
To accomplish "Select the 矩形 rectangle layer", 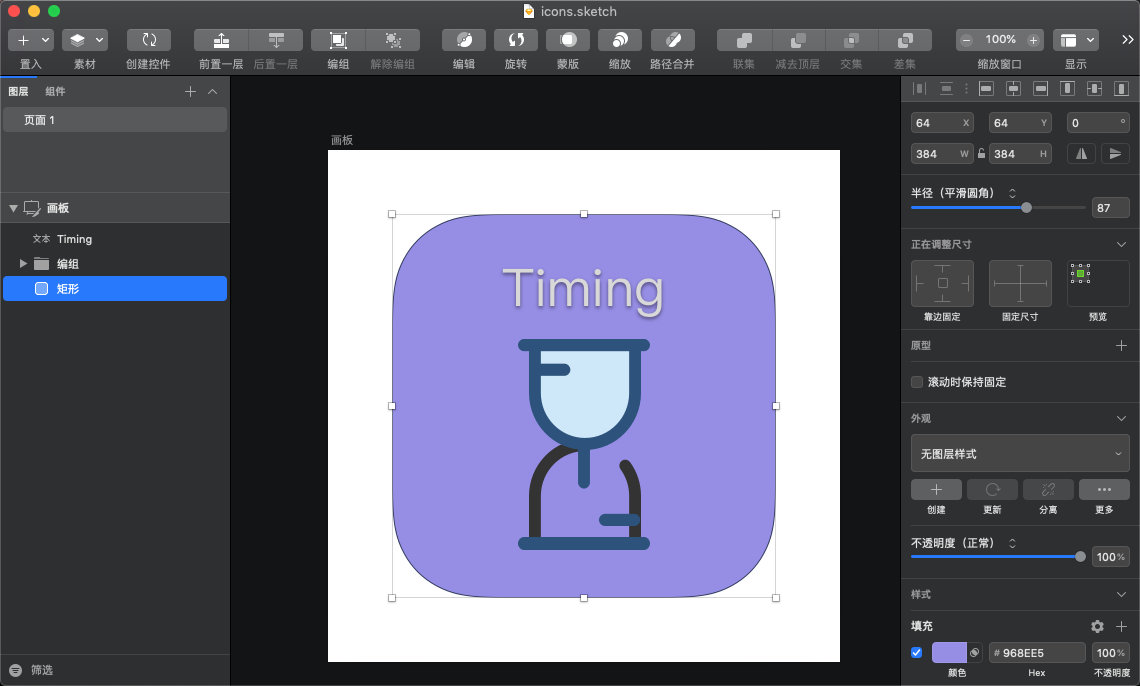I will click(116, 288).
